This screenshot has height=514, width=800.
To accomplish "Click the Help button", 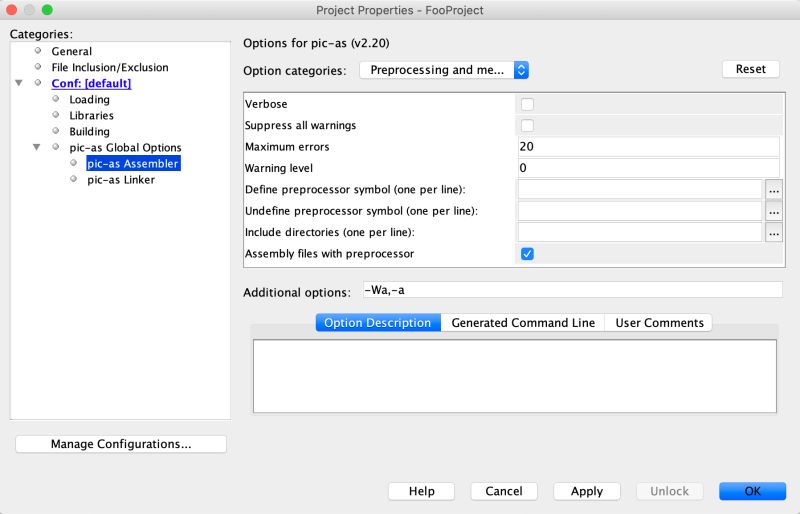I will pyautogui.click(x=421, y=491).
